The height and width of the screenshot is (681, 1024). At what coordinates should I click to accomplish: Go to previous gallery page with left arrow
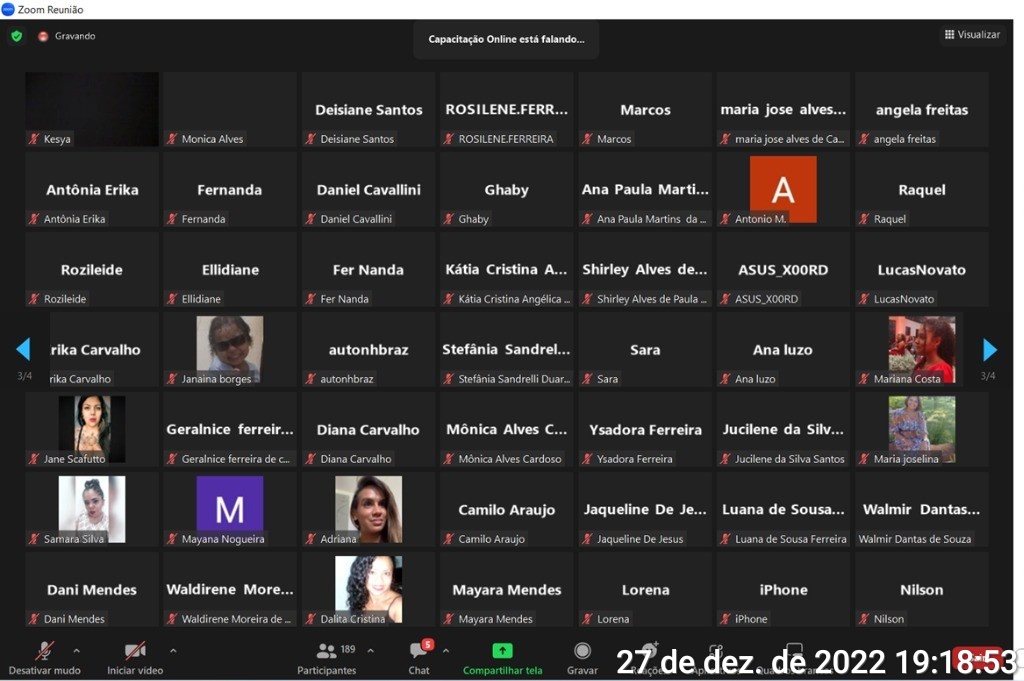[23, 349]
